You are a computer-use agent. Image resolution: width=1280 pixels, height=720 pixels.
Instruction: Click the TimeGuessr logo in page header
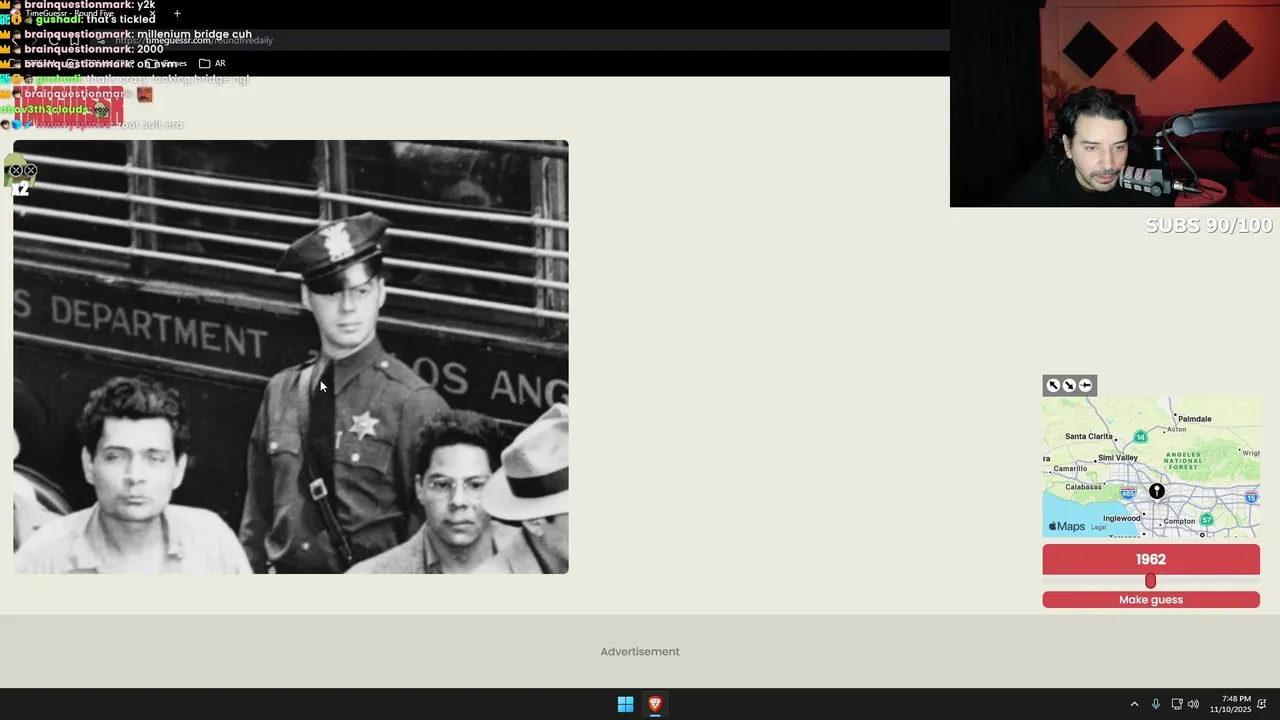68,108
